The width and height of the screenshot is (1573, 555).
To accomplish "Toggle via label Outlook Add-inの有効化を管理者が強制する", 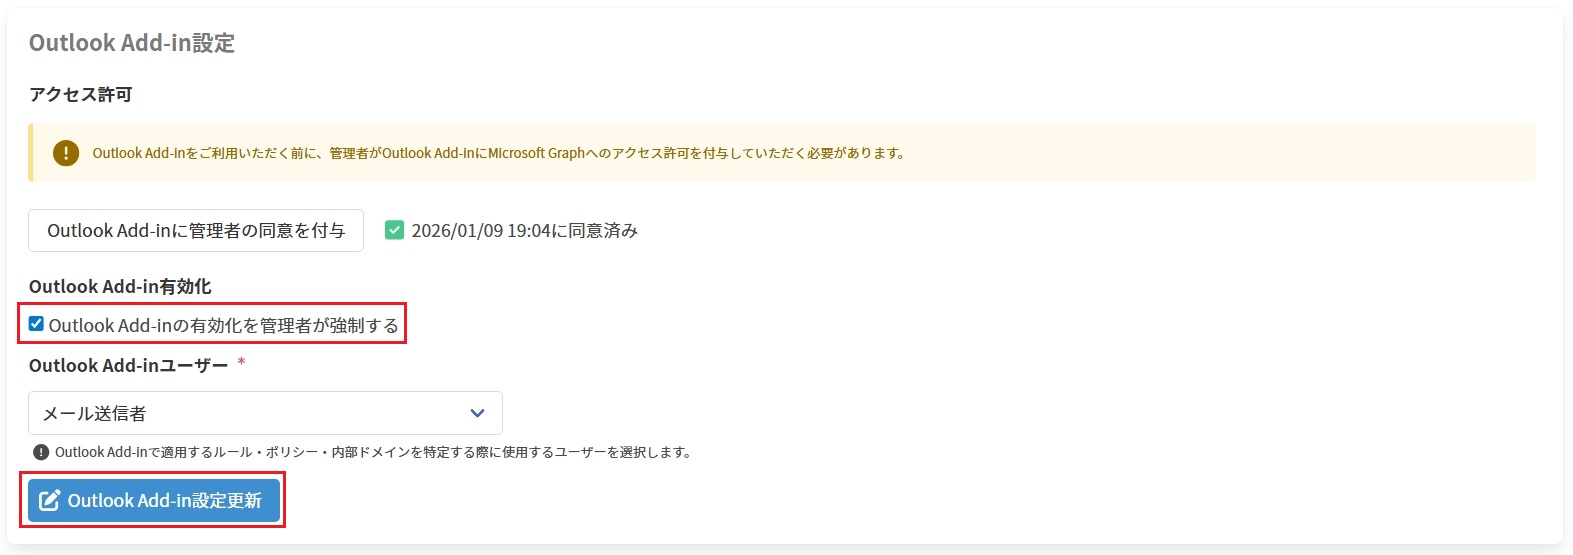I will pos(224,325).
